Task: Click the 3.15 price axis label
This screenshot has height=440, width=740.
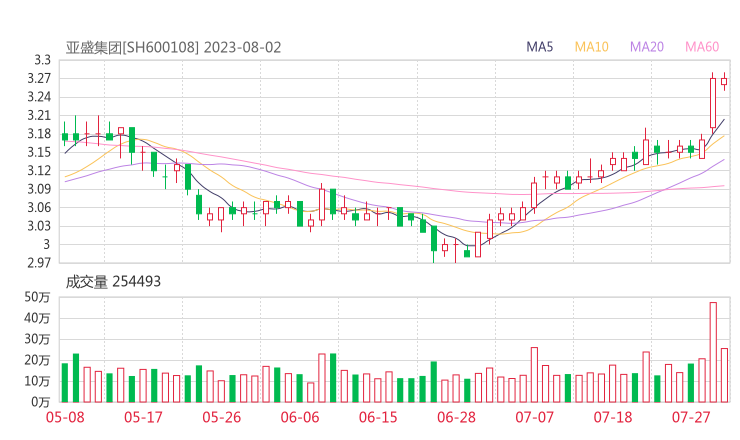Action: [39, 152]
